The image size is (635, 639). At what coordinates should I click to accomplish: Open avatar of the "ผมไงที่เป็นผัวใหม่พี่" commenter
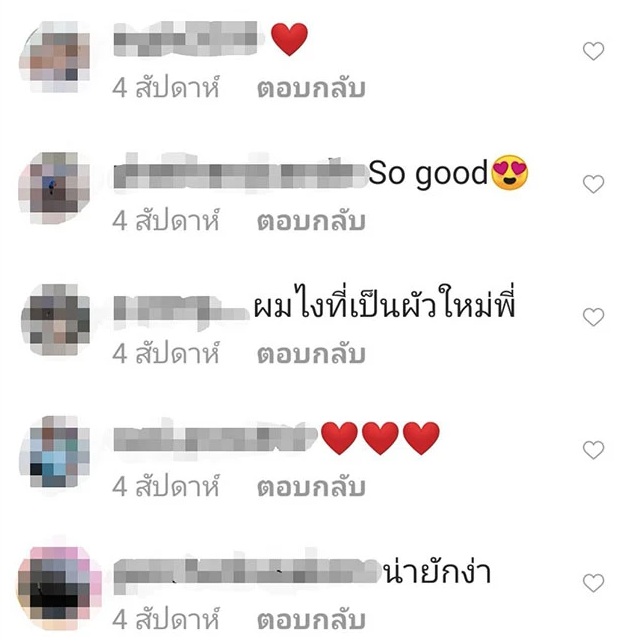[55, 320]
